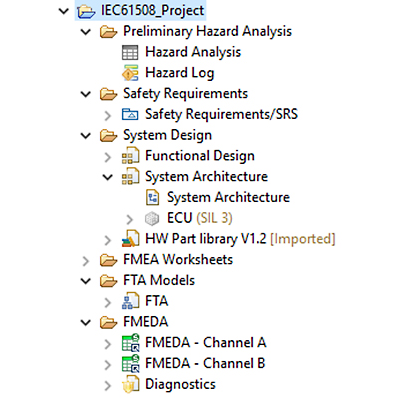The image size is (400, 398).
Task: Collapse the FMEDA folder
Action: (86, 323)
